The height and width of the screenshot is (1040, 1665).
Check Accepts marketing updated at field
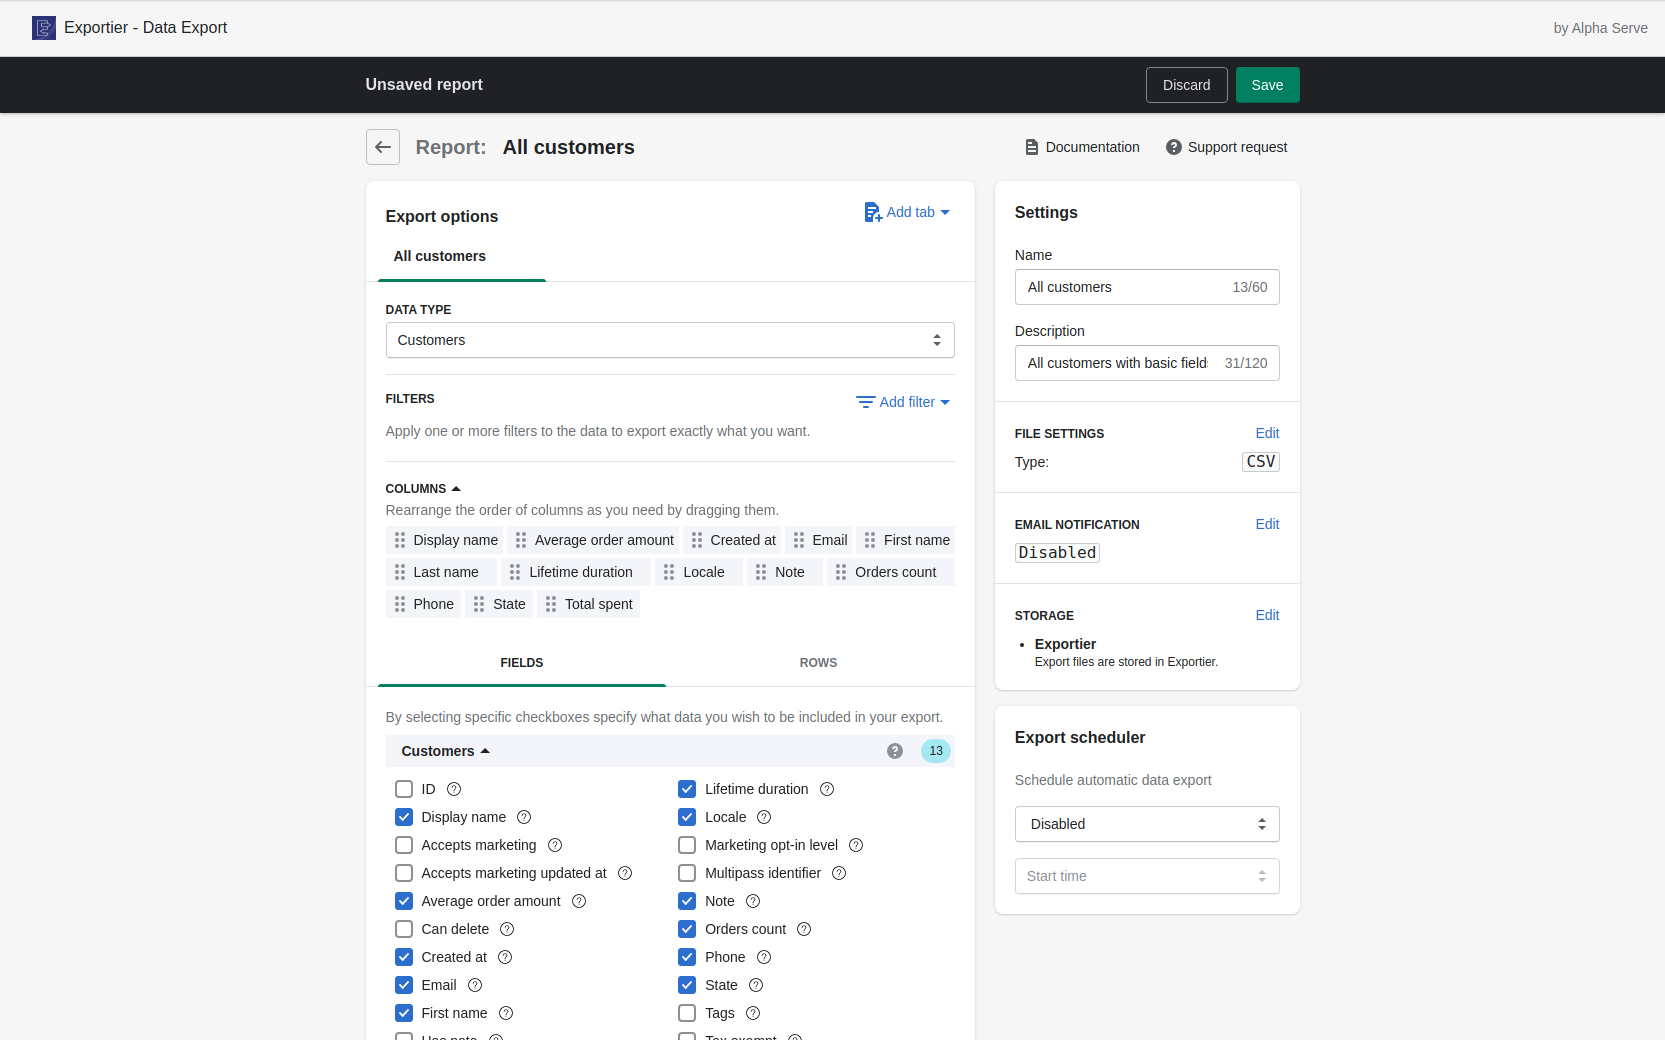point(404,873)
